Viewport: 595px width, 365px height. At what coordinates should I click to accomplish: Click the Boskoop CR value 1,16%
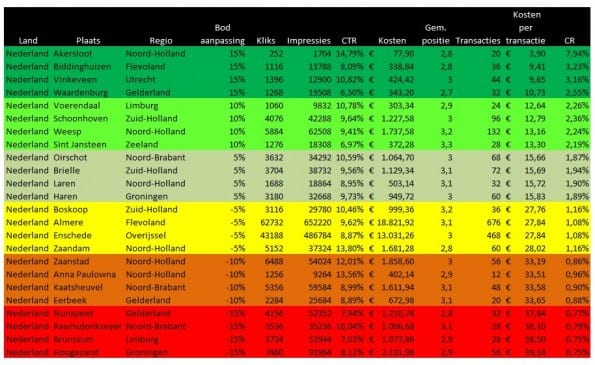click(577, 209)
